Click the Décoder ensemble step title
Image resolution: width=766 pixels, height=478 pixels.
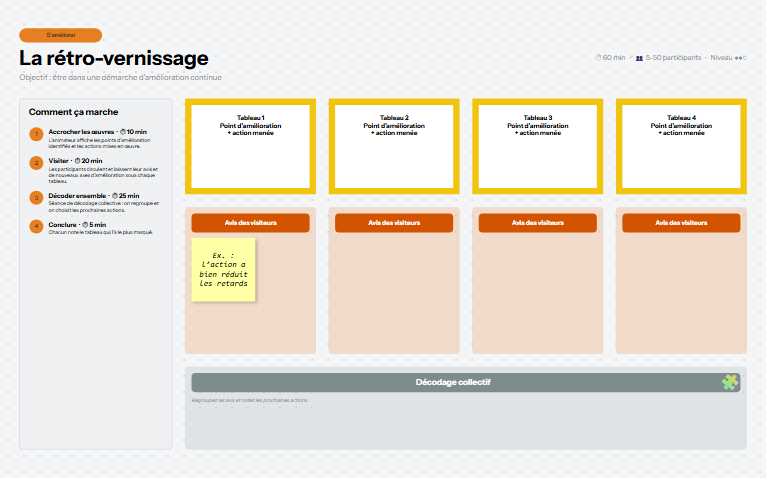77,196
